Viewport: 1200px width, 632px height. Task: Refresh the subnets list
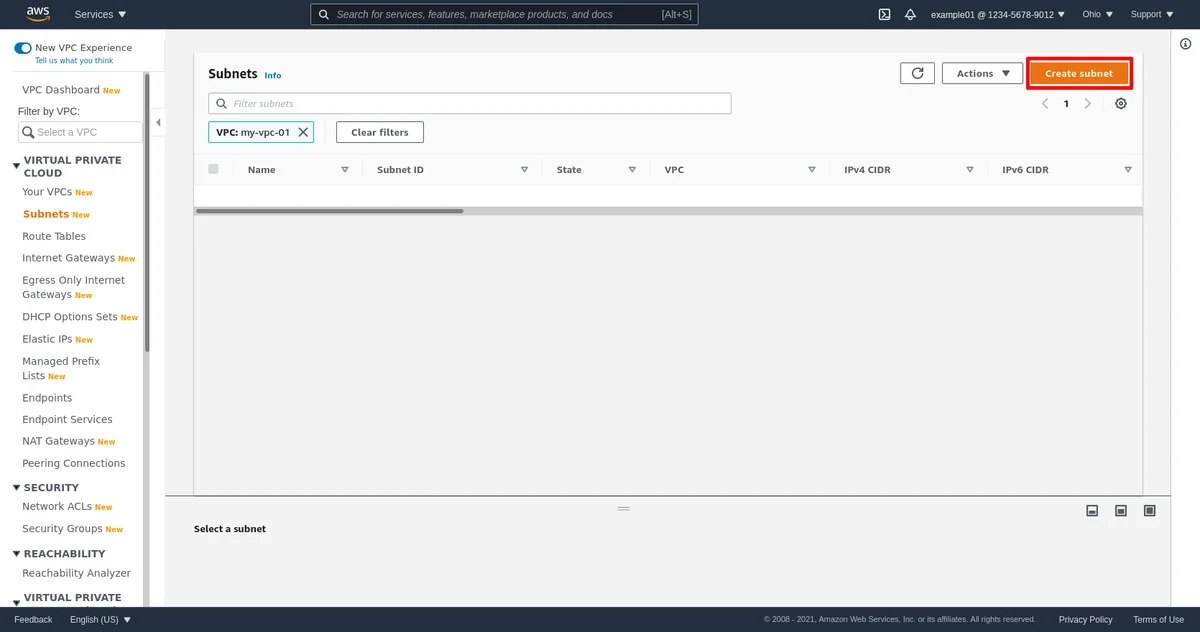(x=917, y=73)
